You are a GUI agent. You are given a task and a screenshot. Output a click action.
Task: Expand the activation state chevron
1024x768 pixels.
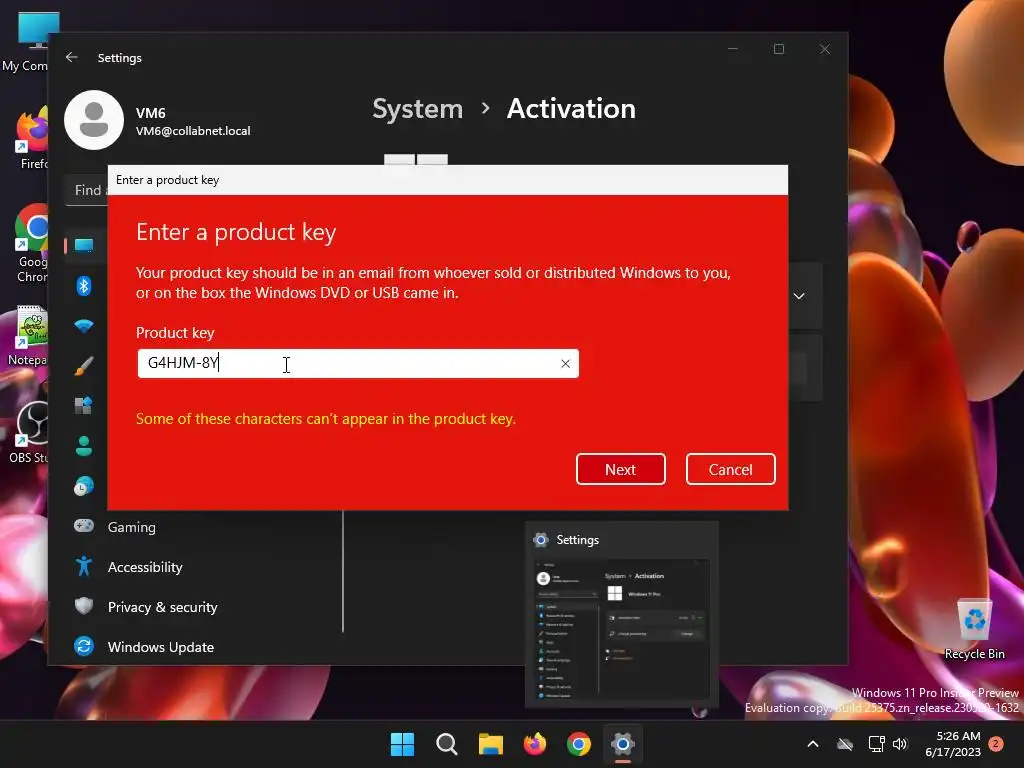(799, 296)
